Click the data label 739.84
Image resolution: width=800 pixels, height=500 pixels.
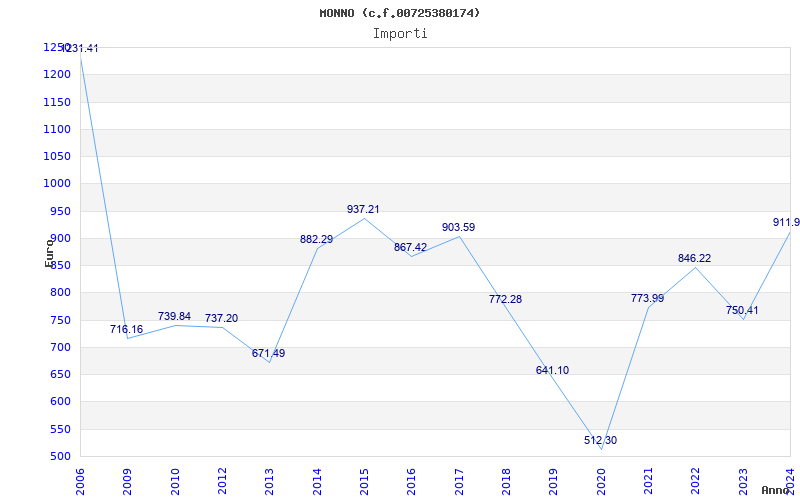(174, 316)
